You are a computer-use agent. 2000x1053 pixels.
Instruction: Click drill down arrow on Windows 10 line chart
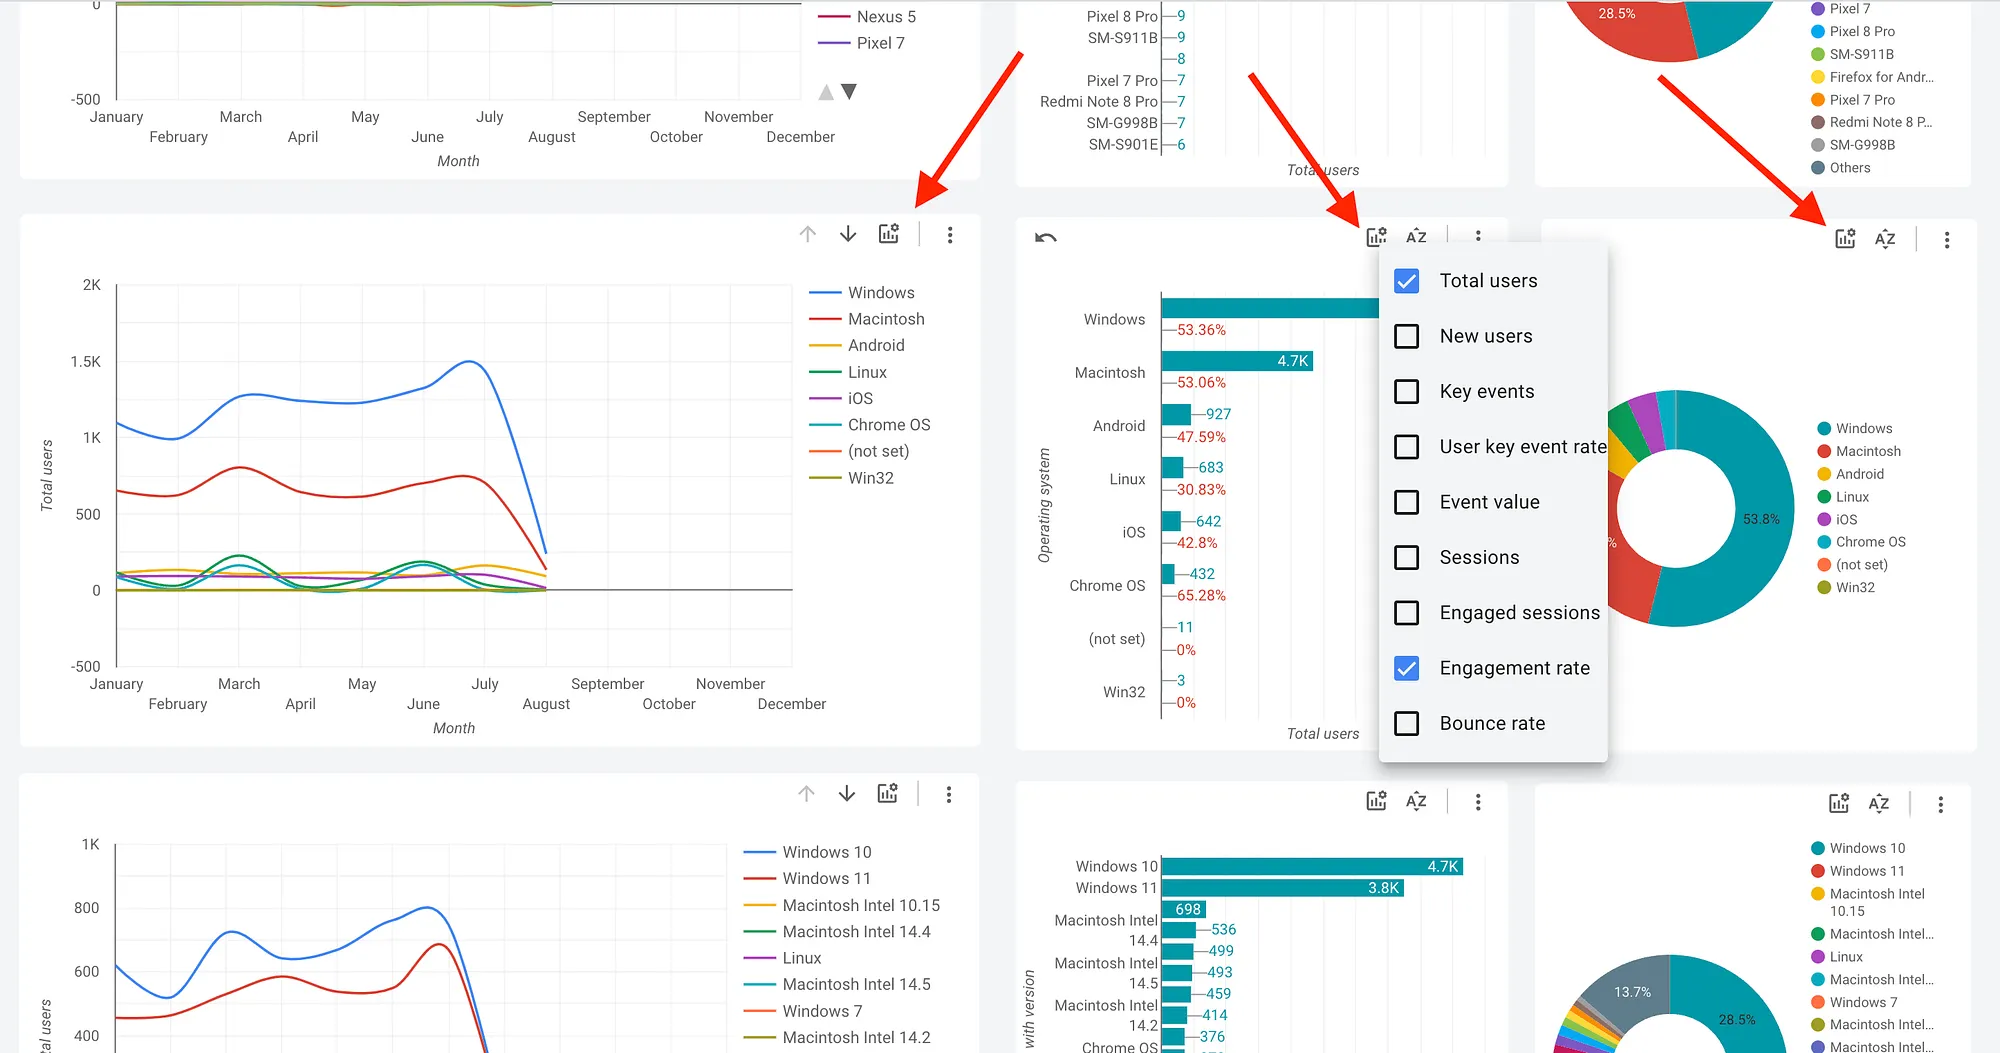847,794
